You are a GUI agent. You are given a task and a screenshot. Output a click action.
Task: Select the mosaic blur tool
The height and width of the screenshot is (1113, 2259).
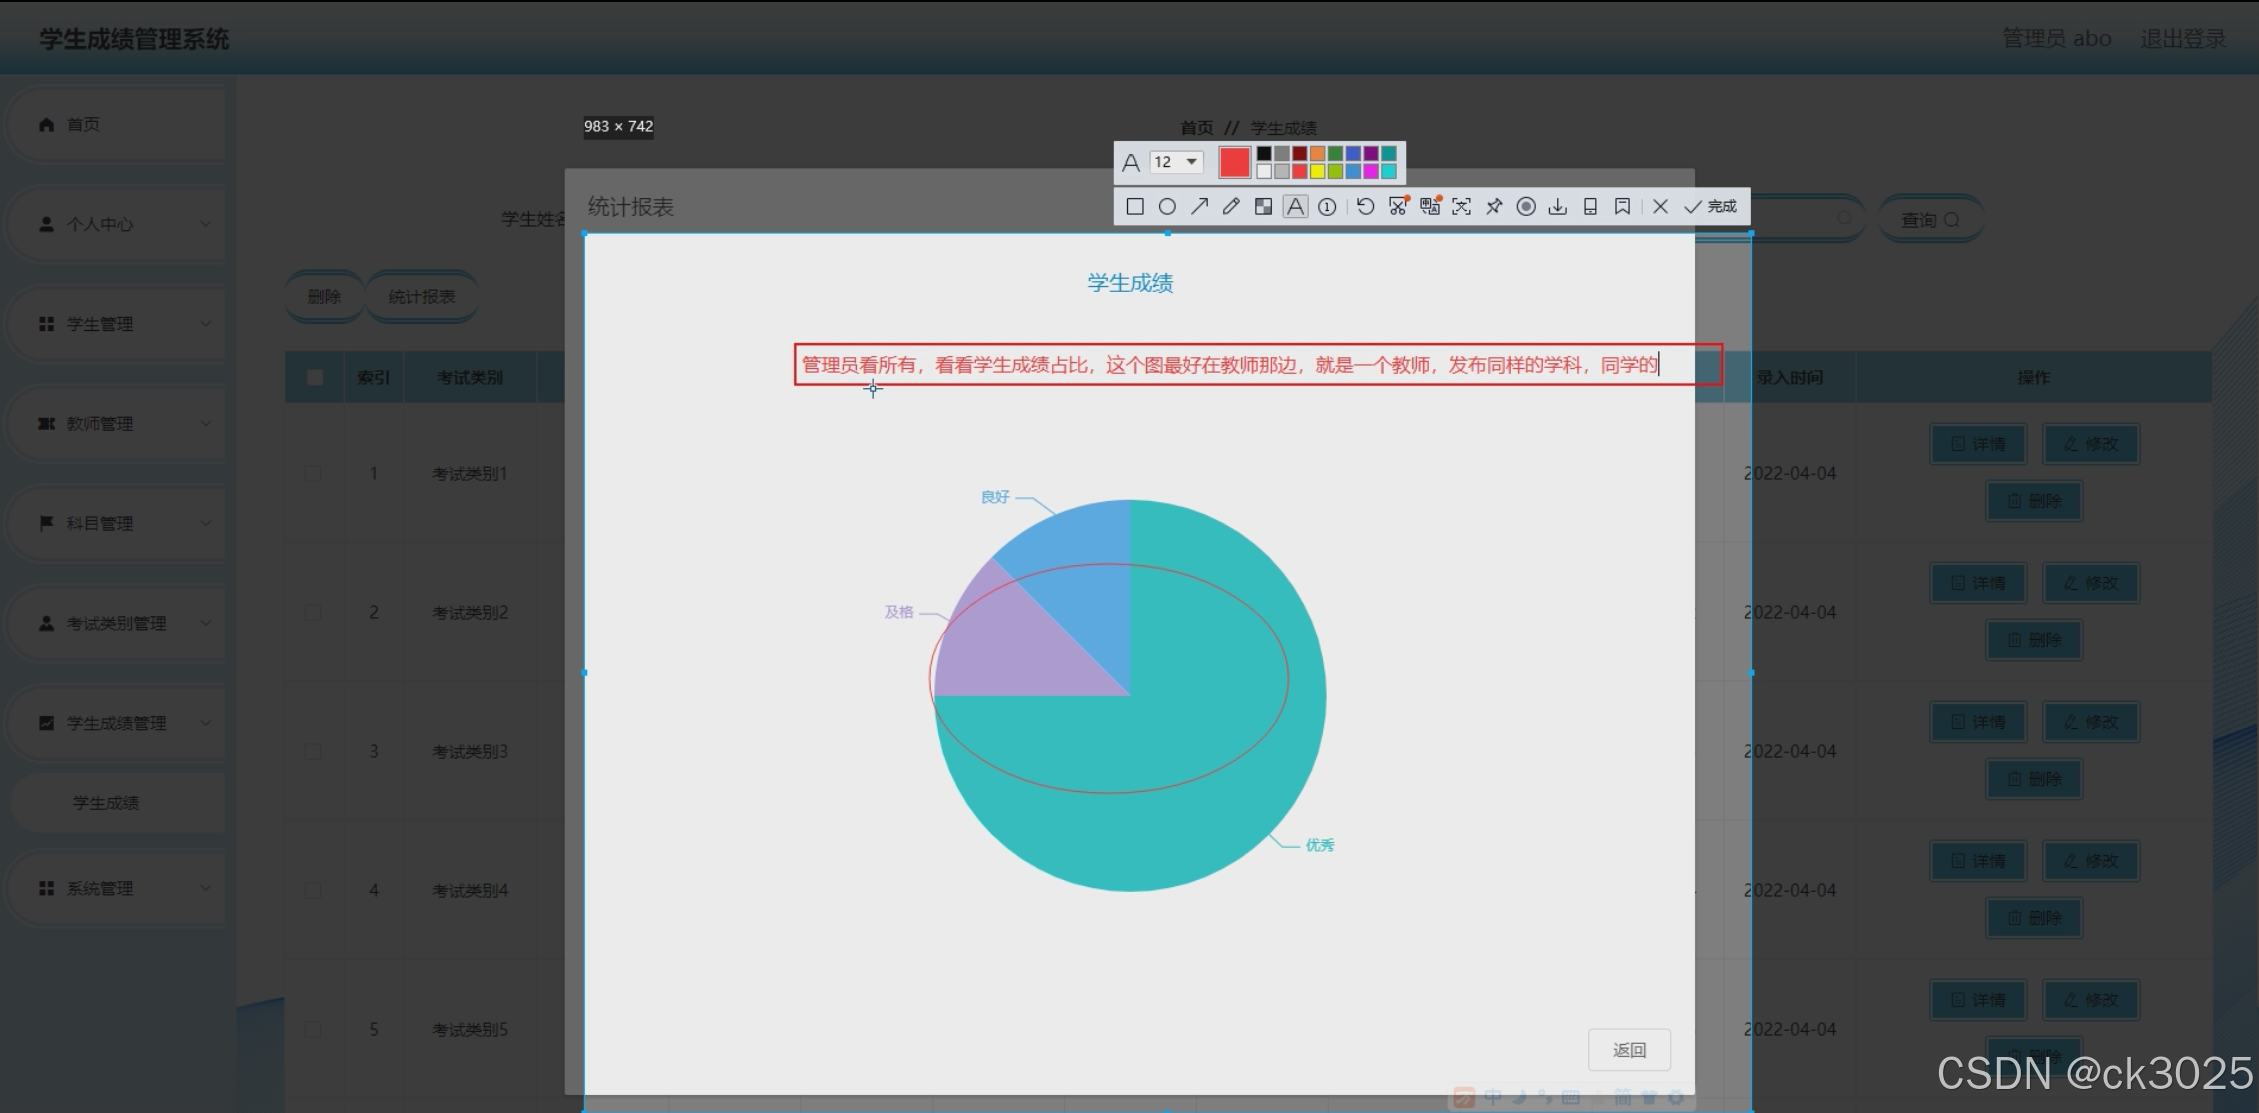(x=1263, y=207)
